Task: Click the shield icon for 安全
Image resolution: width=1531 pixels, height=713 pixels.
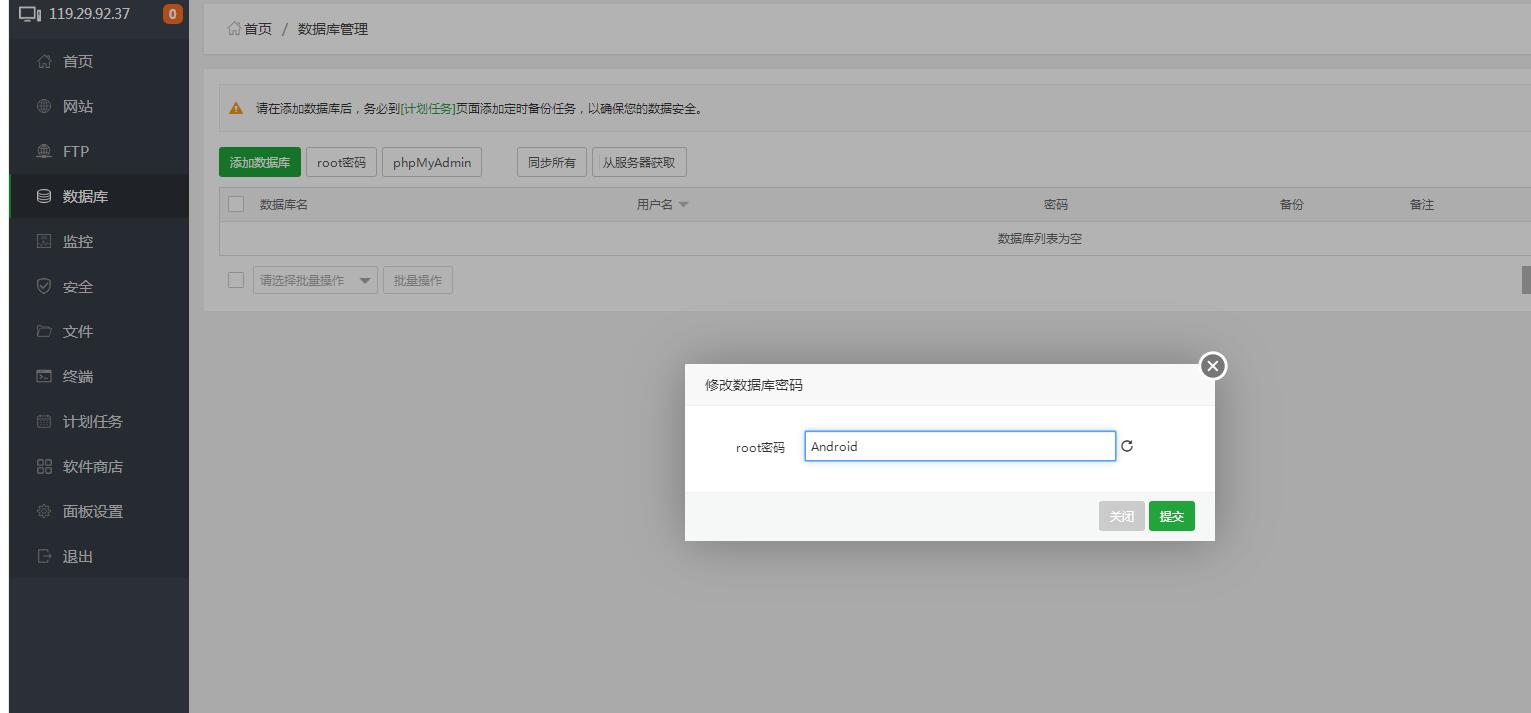Action: (x=44, y=287)
